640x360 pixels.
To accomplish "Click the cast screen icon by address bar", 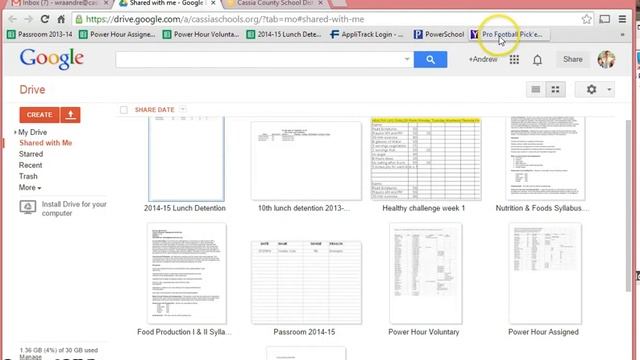I will 604,19.
